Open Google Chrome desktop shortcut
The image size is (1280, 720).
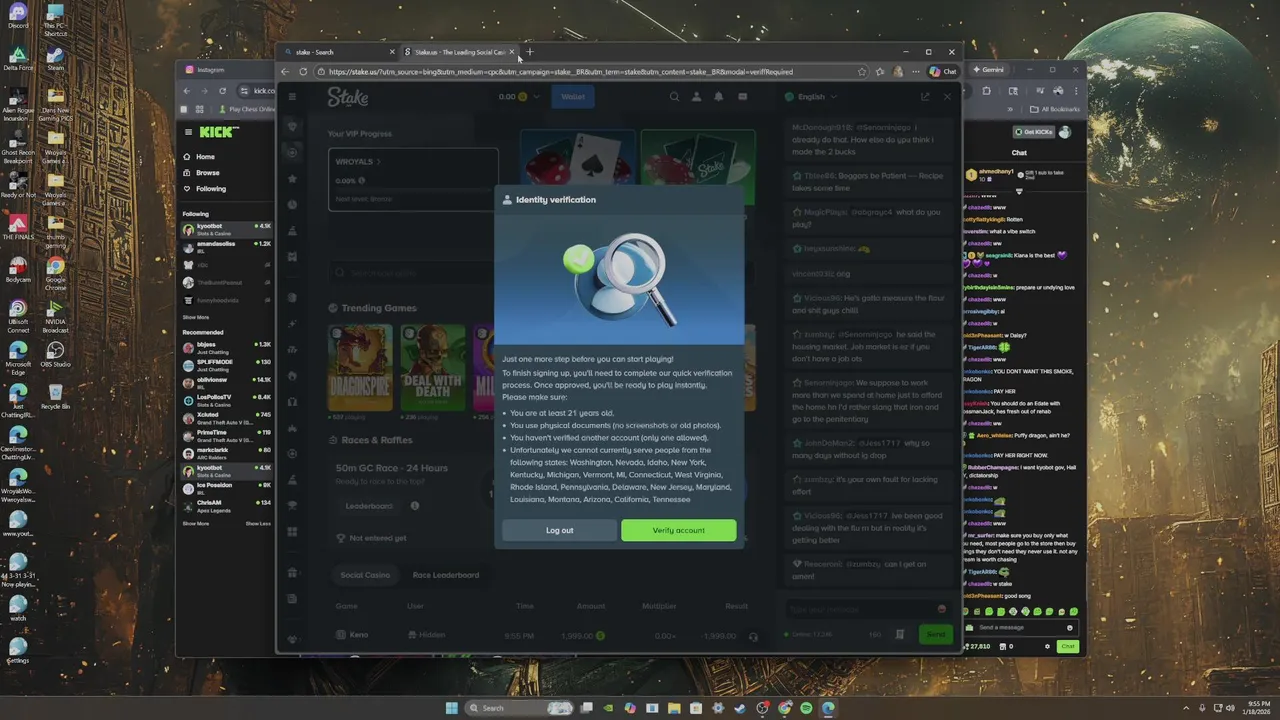tap(55, 272)
